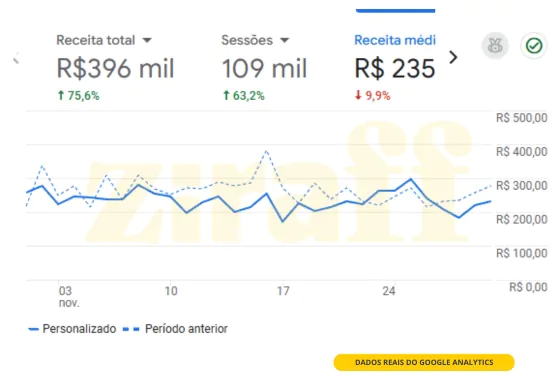Open the Receita total dropdown arrow
The height and width of the screenshot is (380, 560).
pyautogui.click(x=147, y=40)
